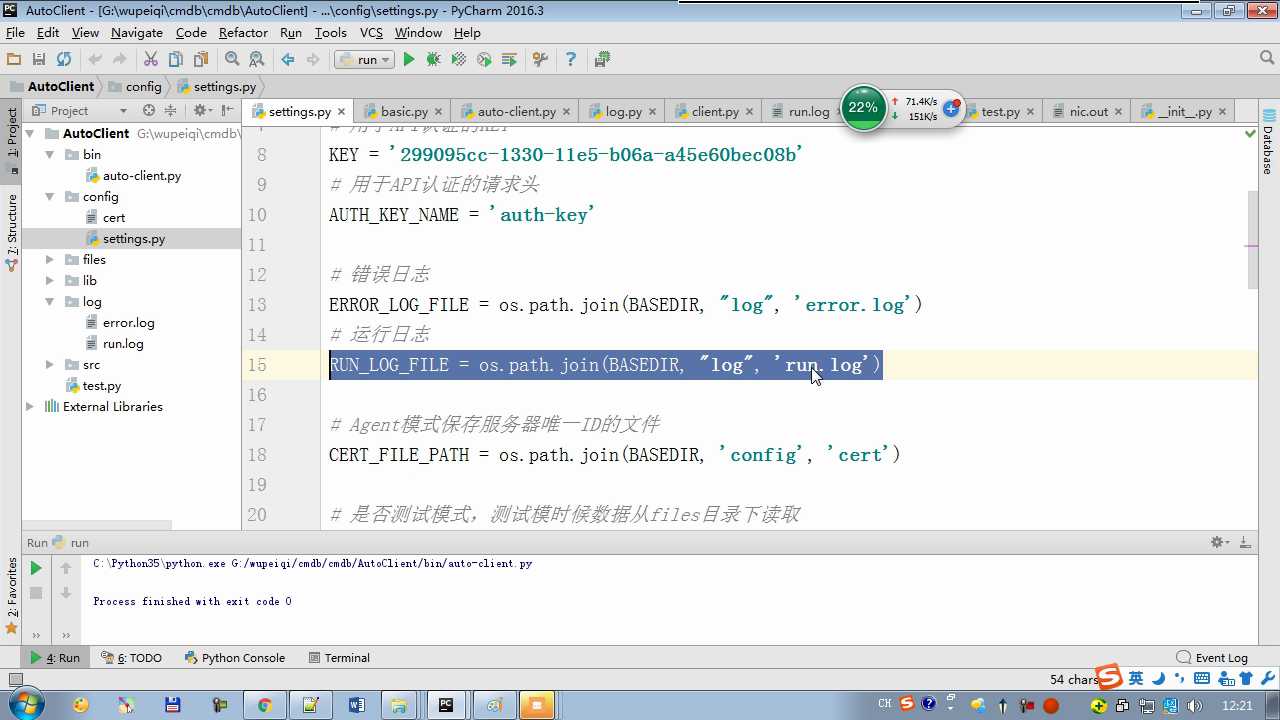
Task: Open the Event Log
Action: 1212,658
